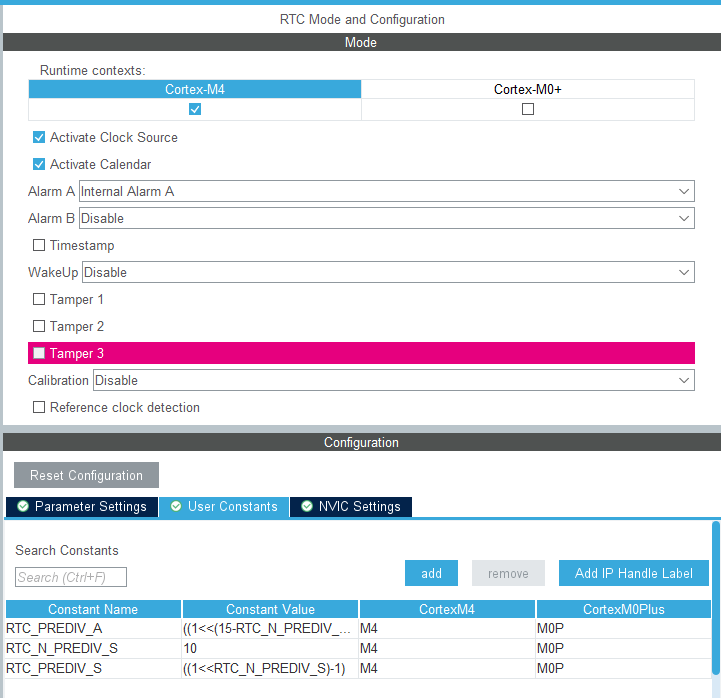Sort by the Constant Value column header
This screenshot has width=721, height=698.
270,609
